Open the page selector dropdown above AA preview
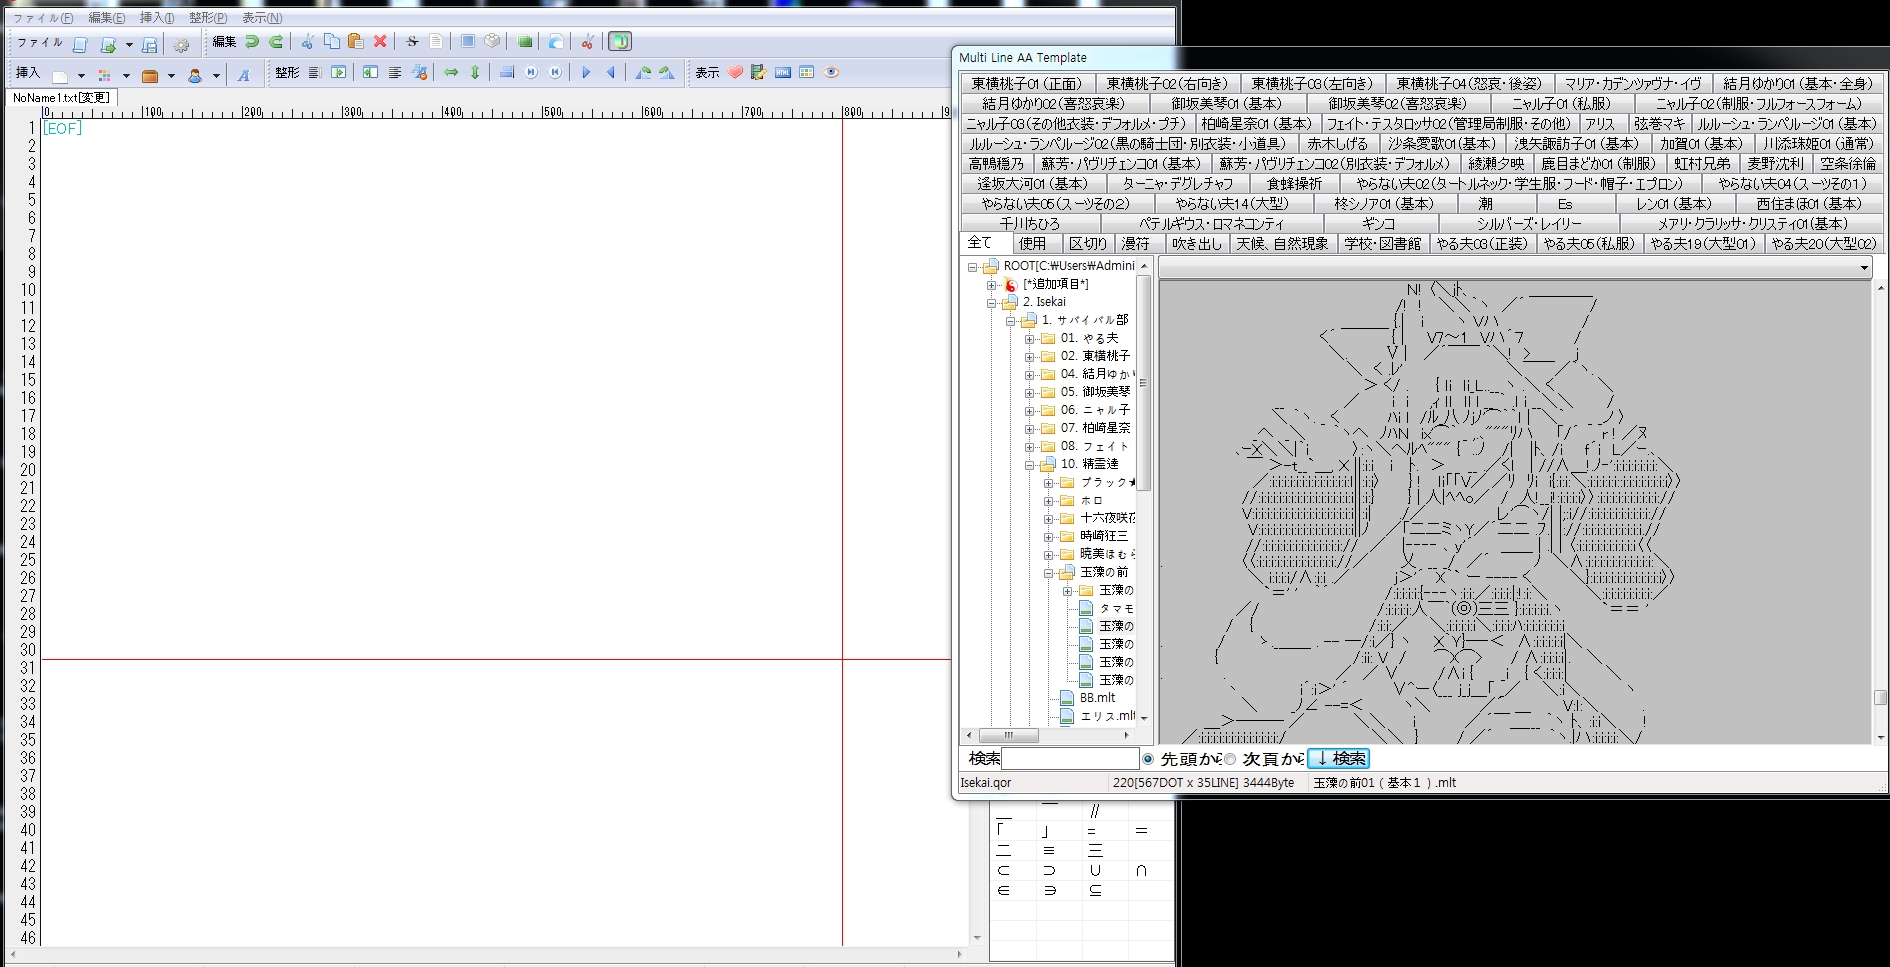The image size is (1890, 967). click(1863, 268)
